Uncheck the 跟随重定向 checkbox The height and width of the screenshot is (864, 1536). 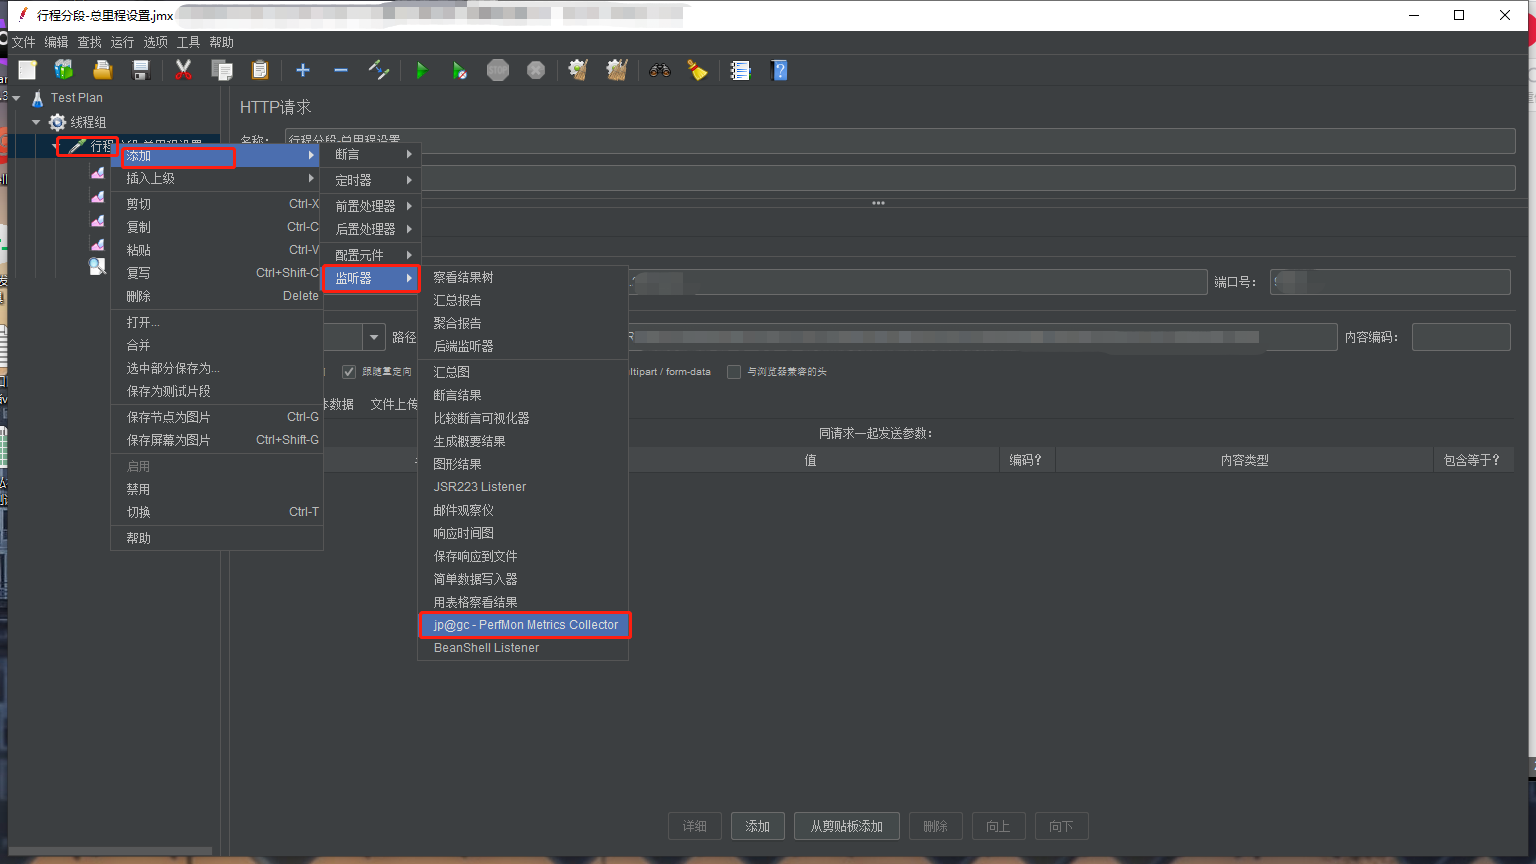pos(349,372)
